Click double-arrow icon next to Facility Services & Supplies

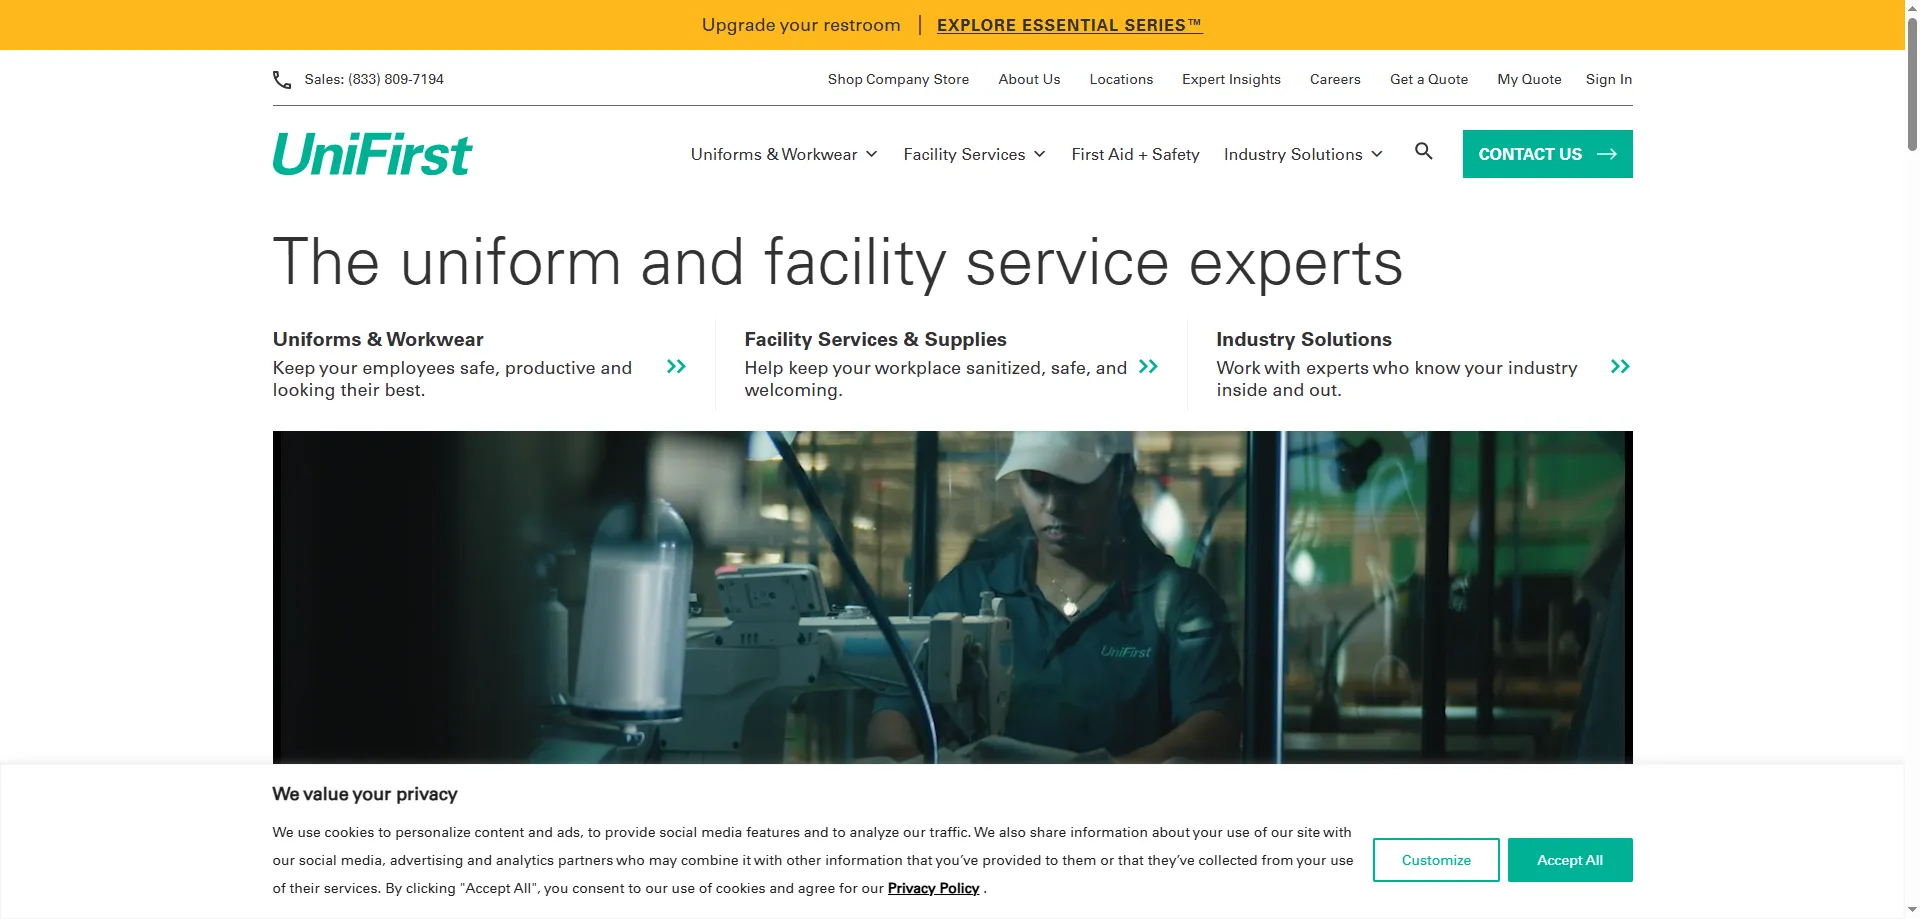coord(1148,367)
